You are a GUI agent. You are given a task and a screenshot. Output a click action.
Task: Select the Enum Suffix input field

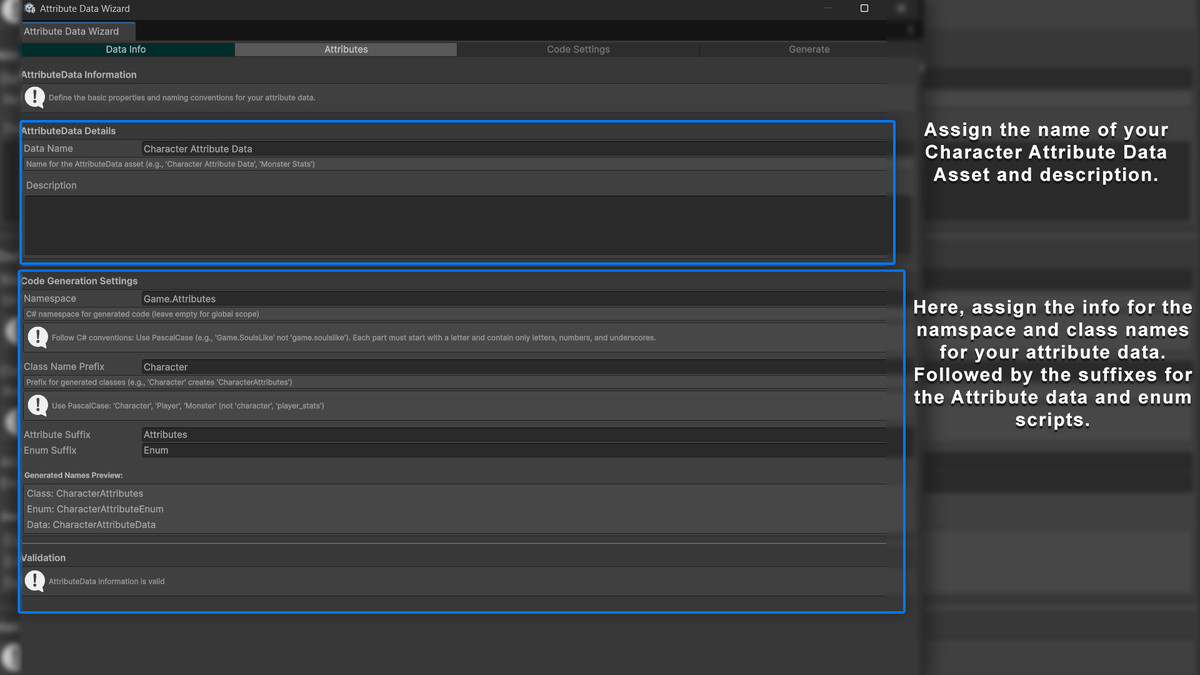point(500,450)
